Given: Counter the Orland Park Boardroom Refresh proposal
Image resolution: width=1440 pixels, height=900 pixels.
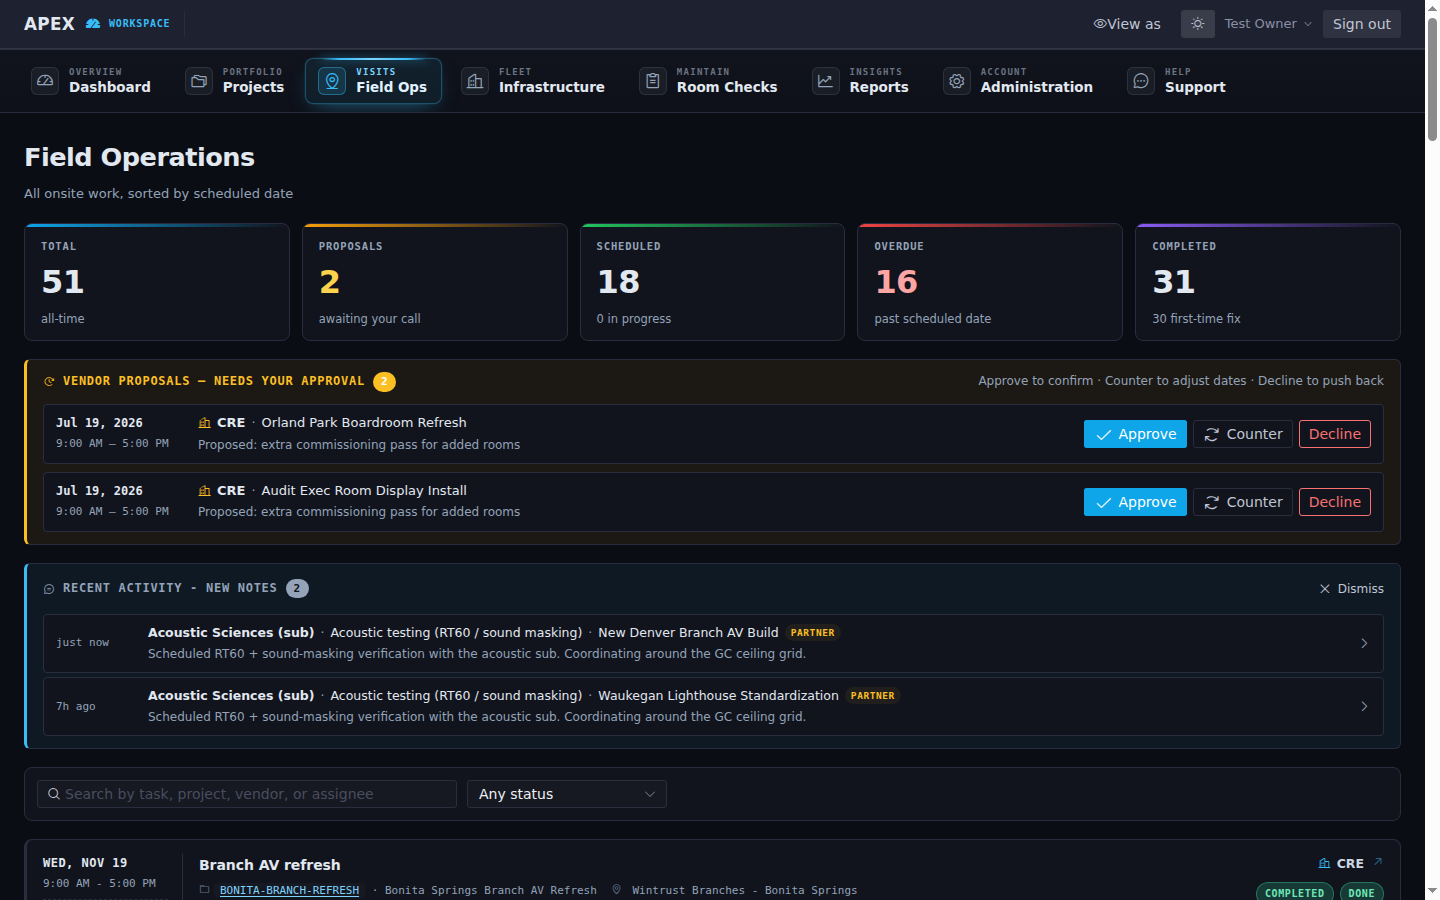Looking at the screenshot, I should pyautogui.click(x=1243, y=434).
